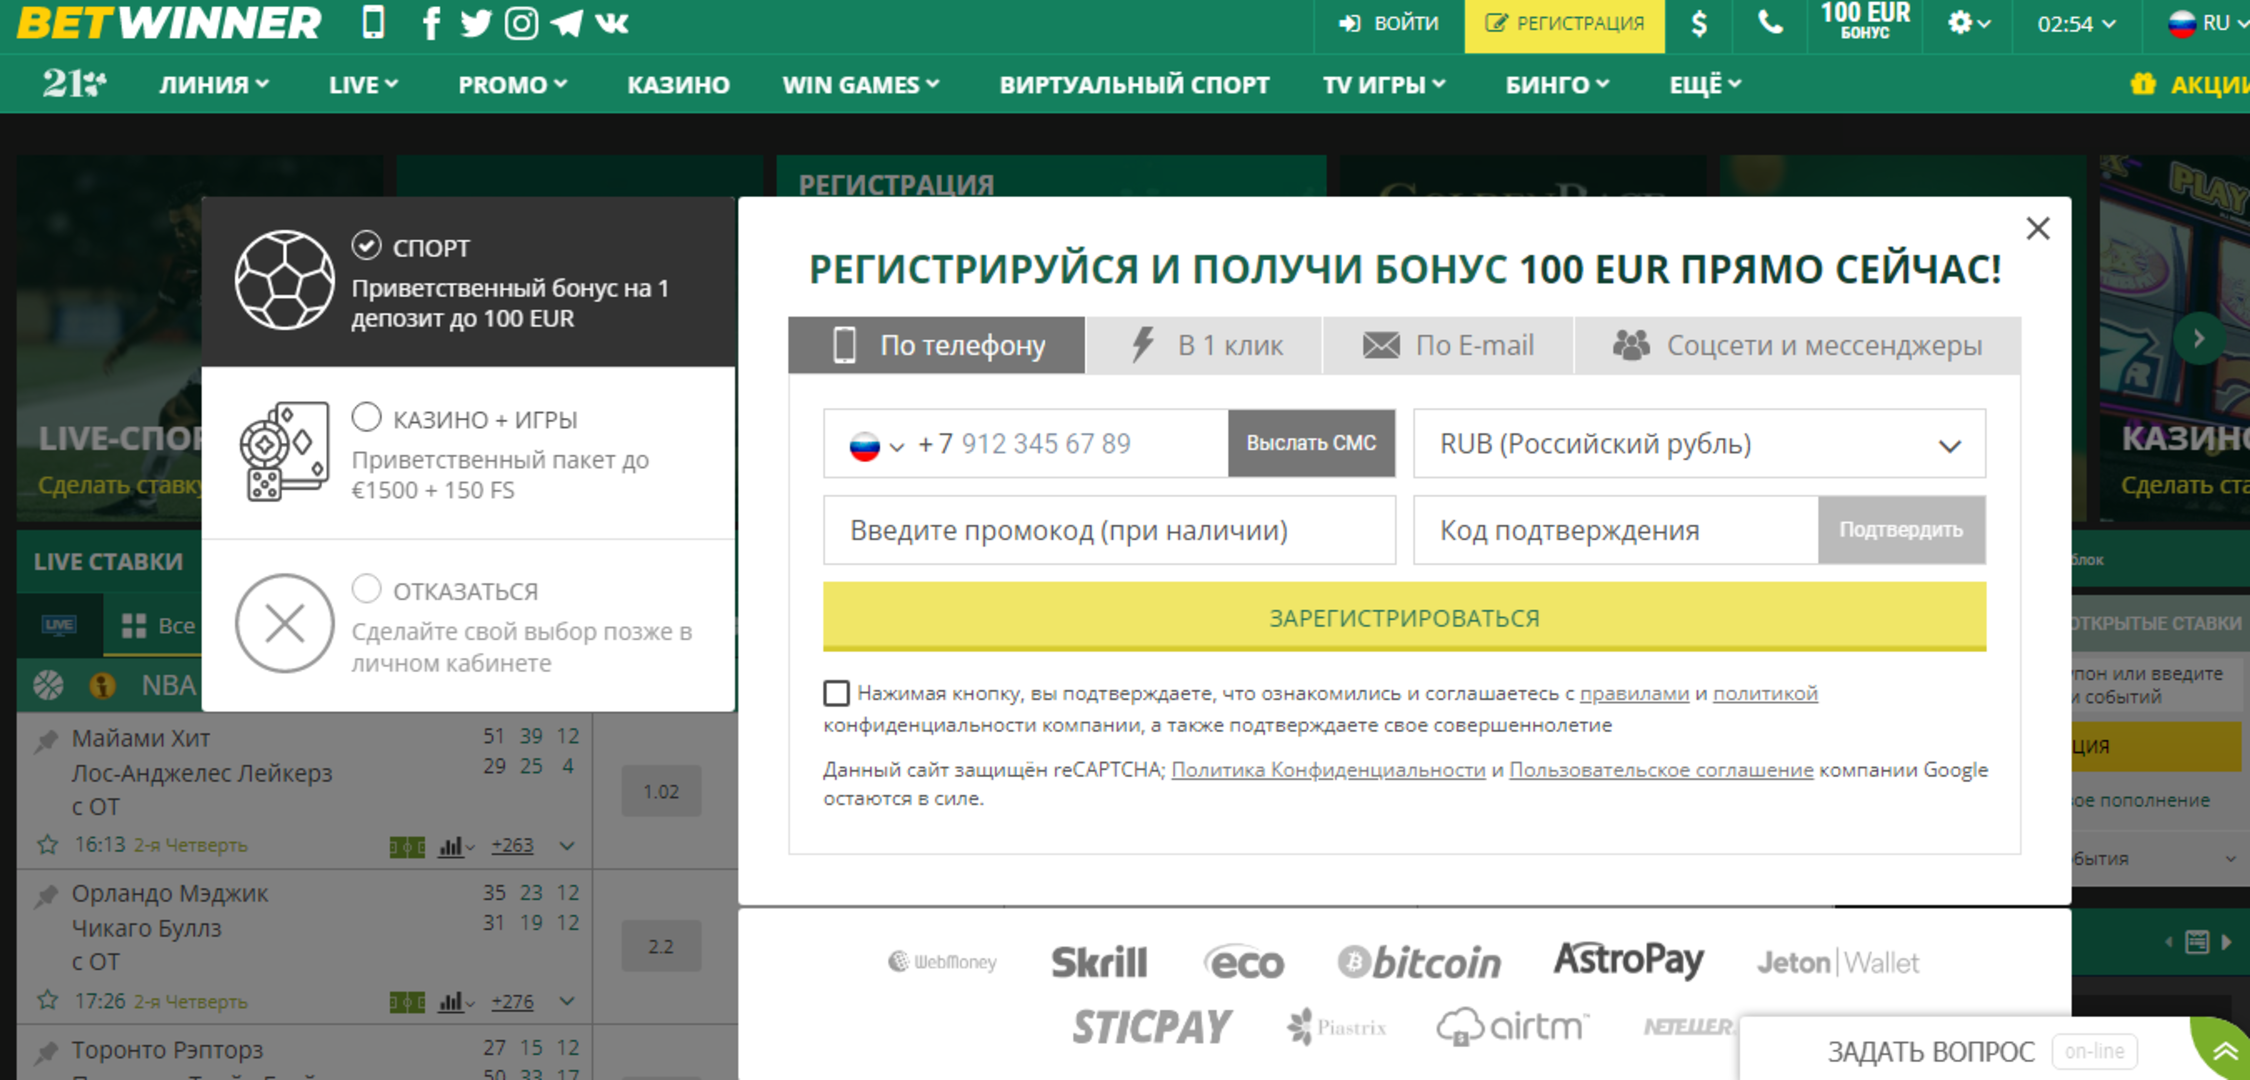2250x1080 pixels.
Task: Click the right carousel arrow on banner
Action: [x=2198, y=338]
